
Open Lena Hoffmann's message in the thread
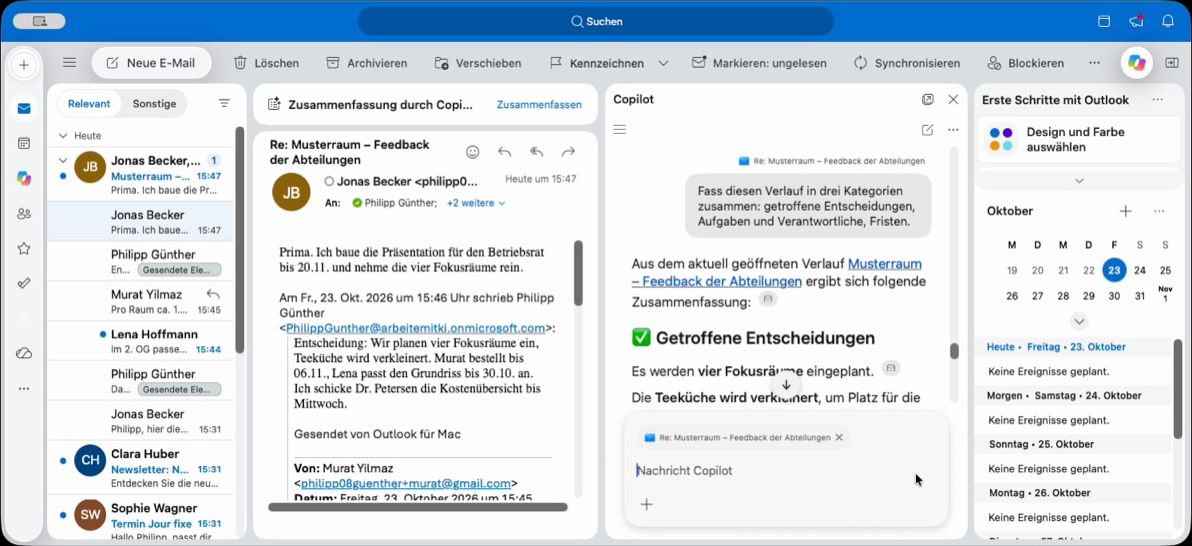pyautogui.click(x=141, y=341)
